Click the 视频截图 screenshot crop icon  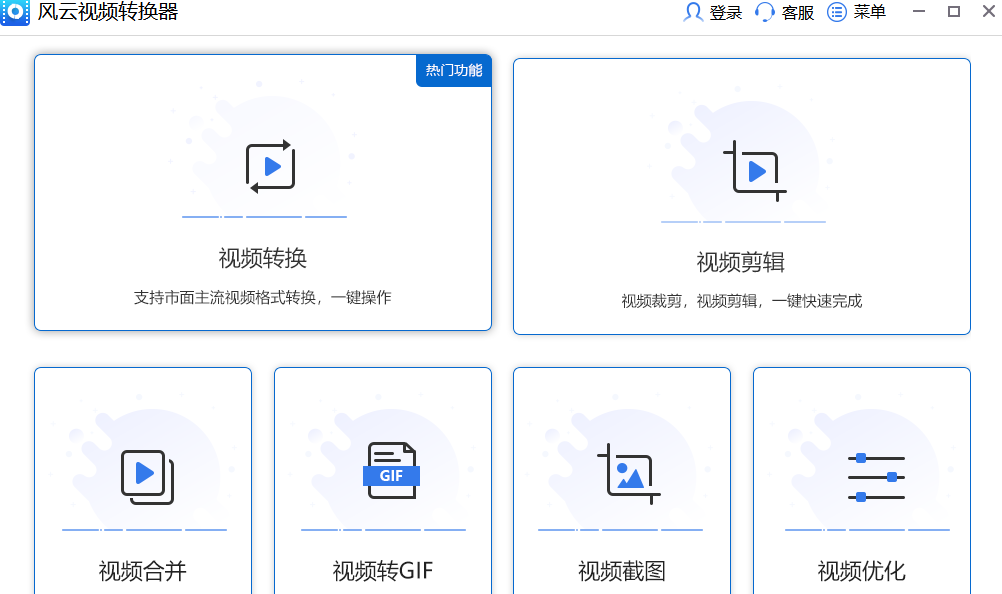[629, 474]
